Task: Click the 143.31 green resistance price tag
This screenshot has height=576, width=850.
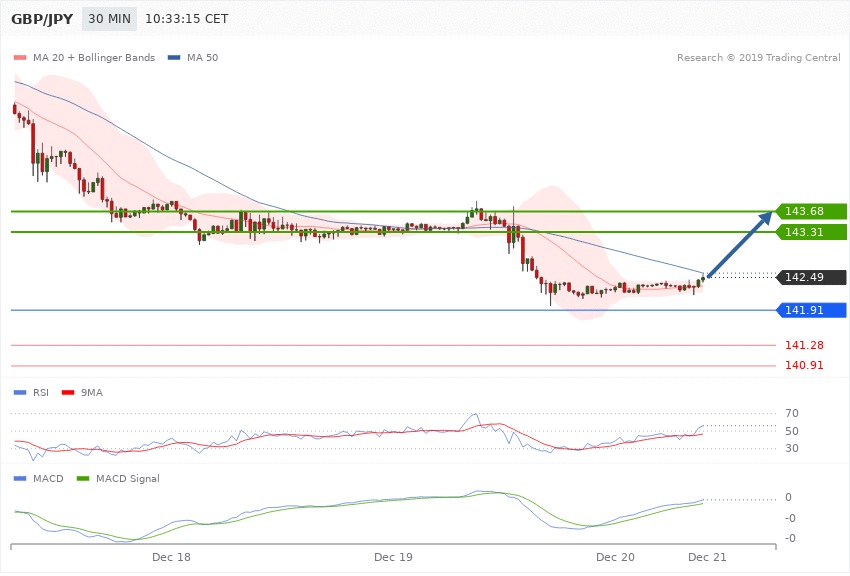Action: [812, 232]
